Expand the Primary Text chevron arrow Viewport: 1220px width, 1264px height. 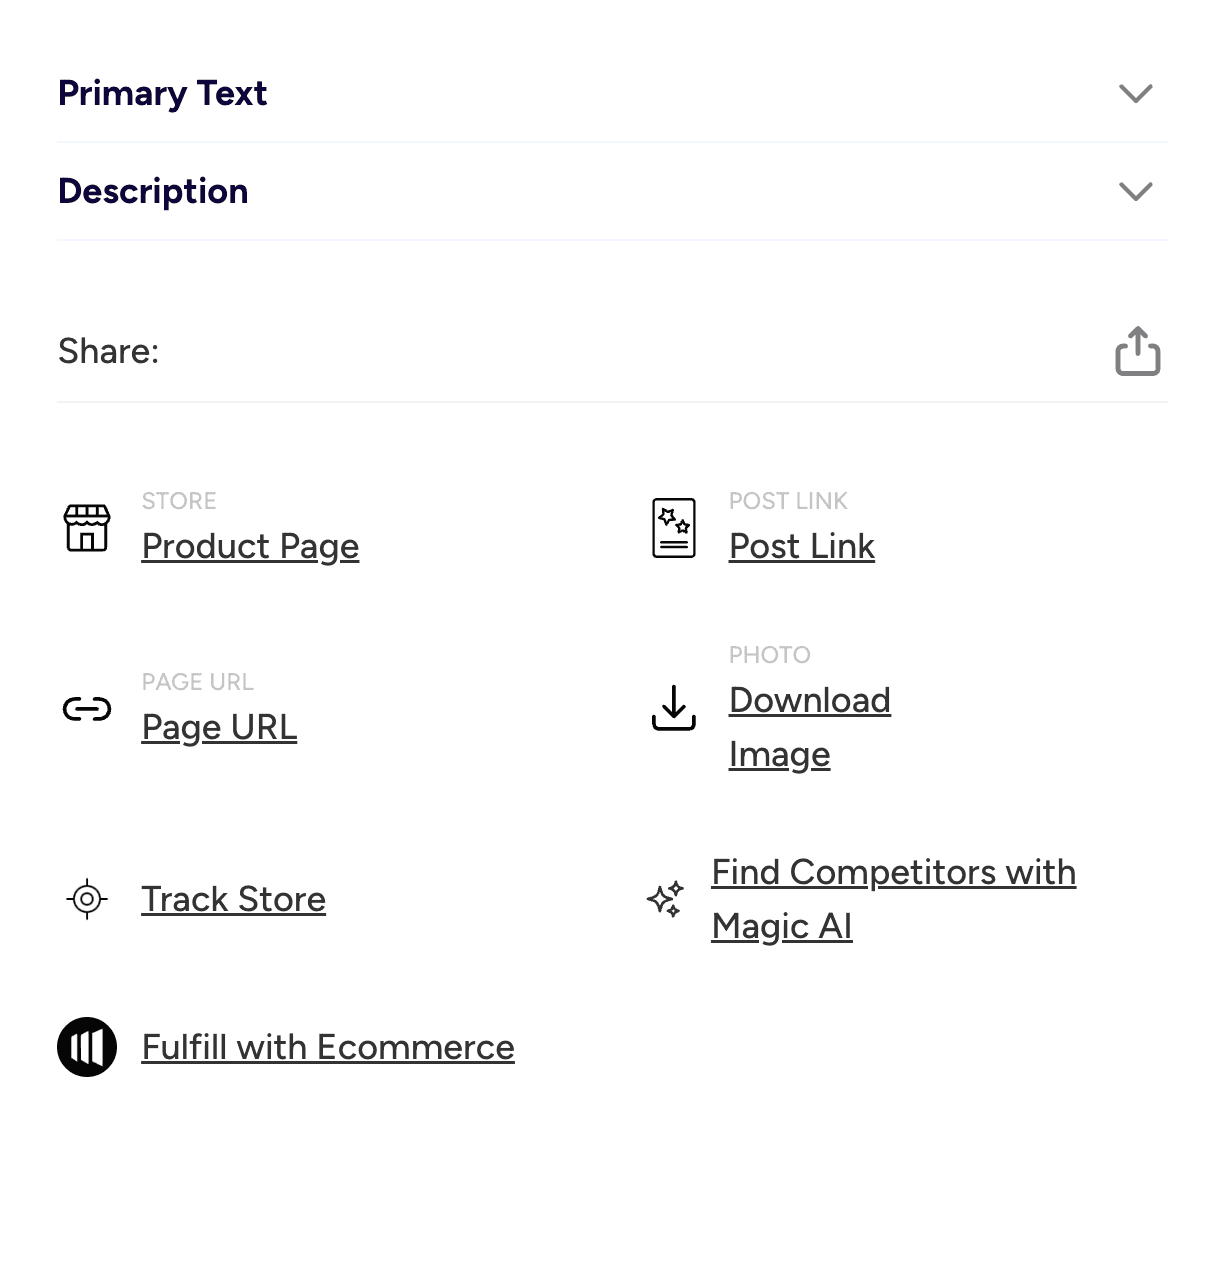pos(1135,94)
